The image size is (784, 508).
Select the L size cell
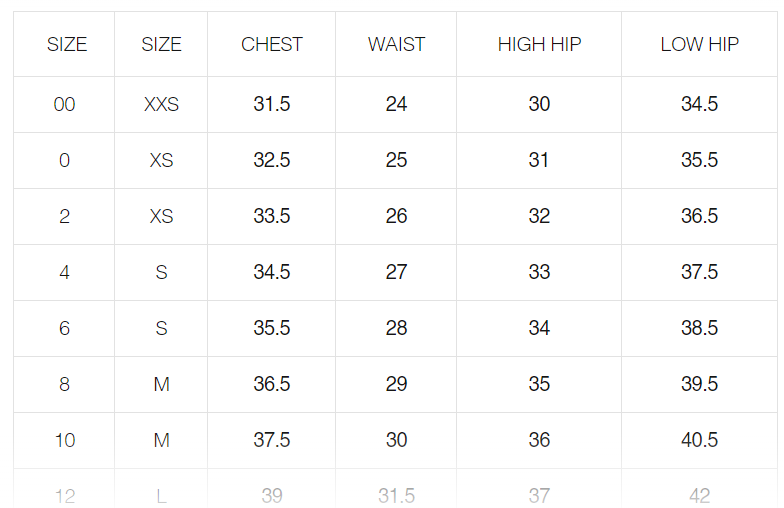point(161,496)
